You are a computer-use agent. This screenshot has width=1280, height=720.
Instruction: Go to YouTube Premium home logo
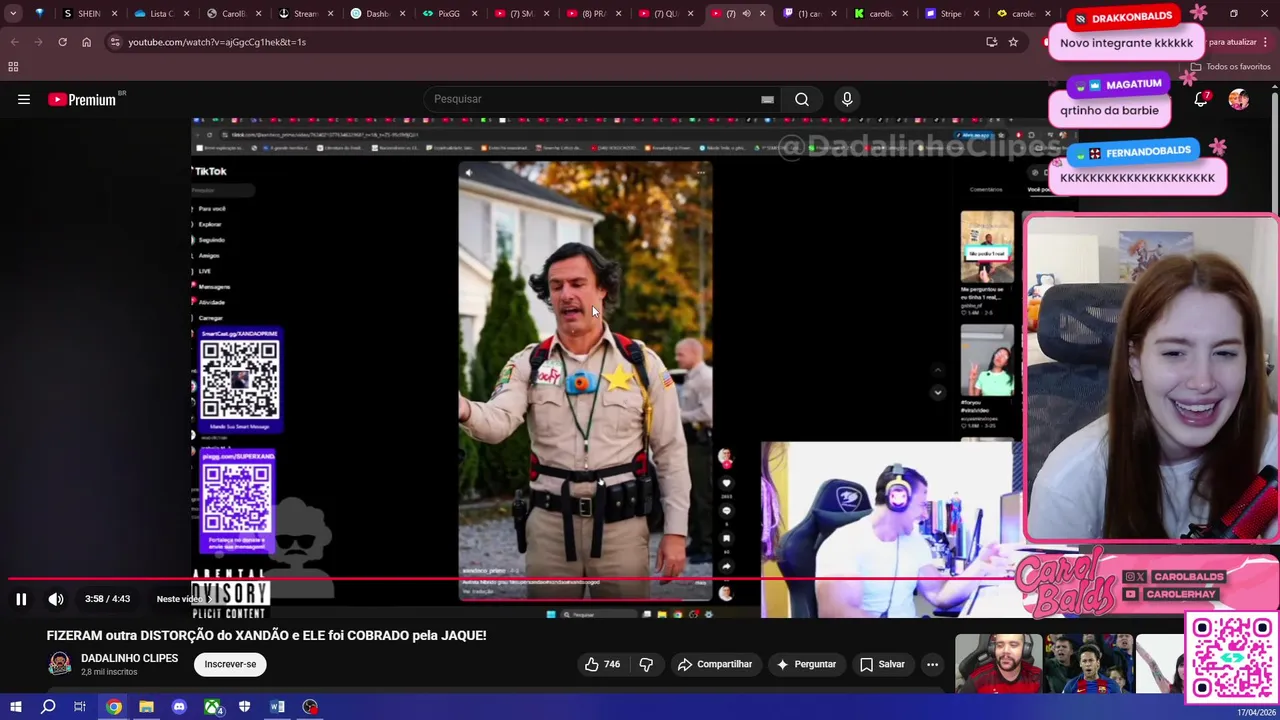(82, 99)
